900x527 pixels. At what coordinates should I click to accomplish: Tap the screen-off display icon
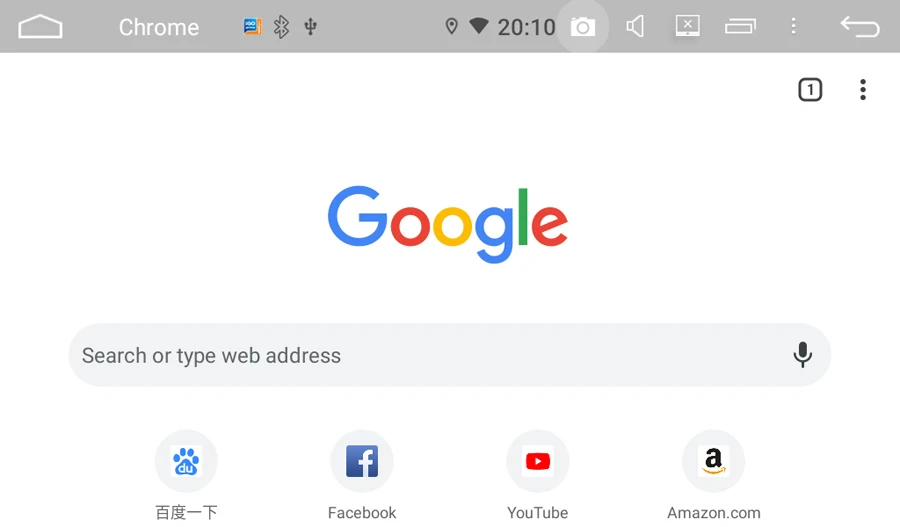pos(688,26)
